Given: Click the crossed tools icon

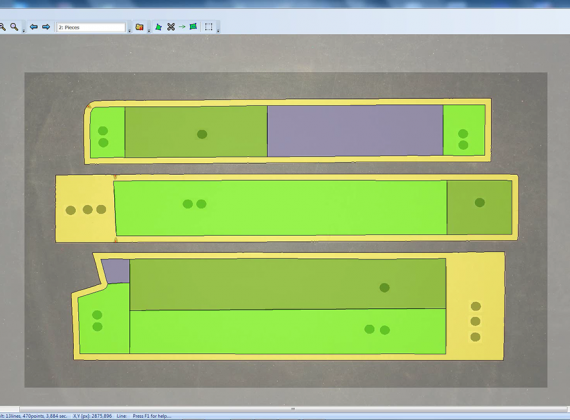Looking at the screenshot, I should coord(171,27).
